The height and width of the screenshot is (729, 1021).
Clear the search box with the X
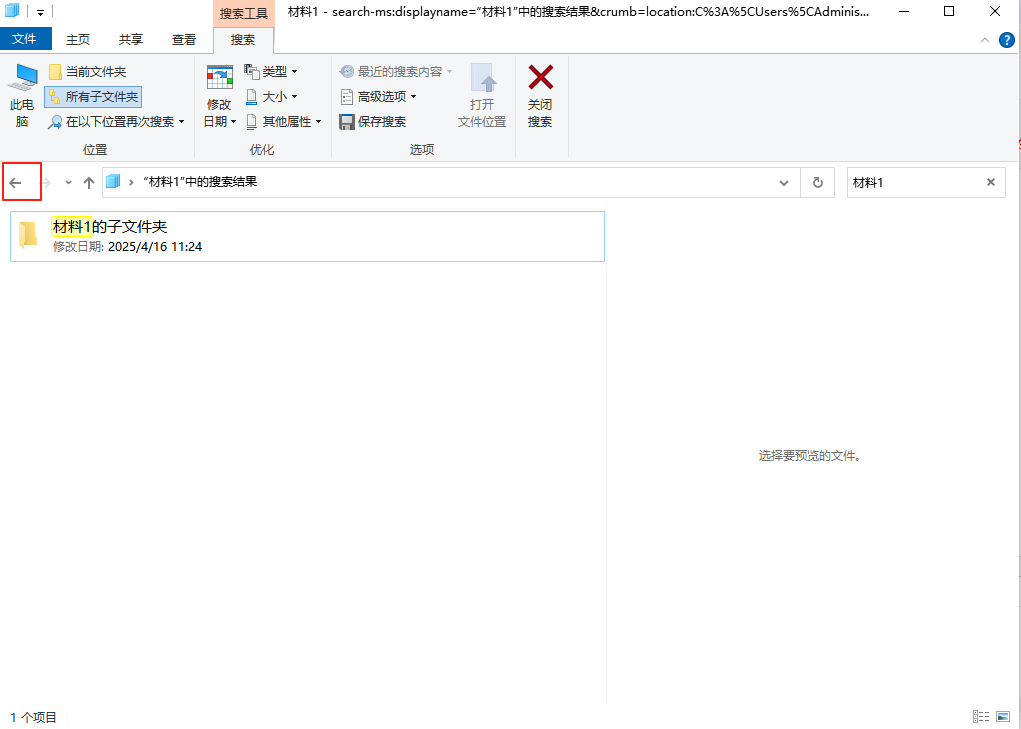(990, 182)
